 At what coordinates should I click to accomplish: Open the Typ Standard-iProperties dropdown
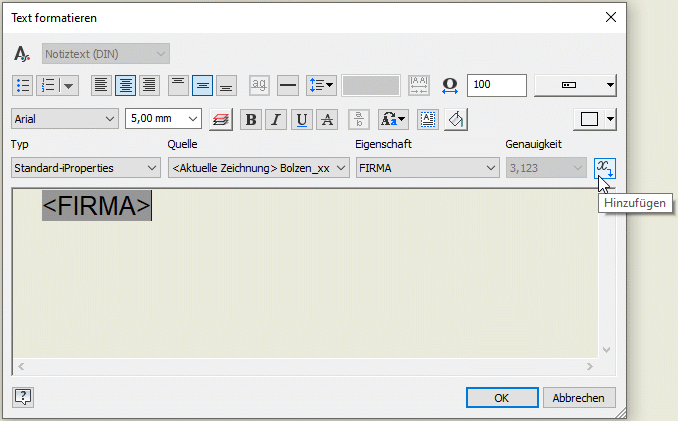84,168
